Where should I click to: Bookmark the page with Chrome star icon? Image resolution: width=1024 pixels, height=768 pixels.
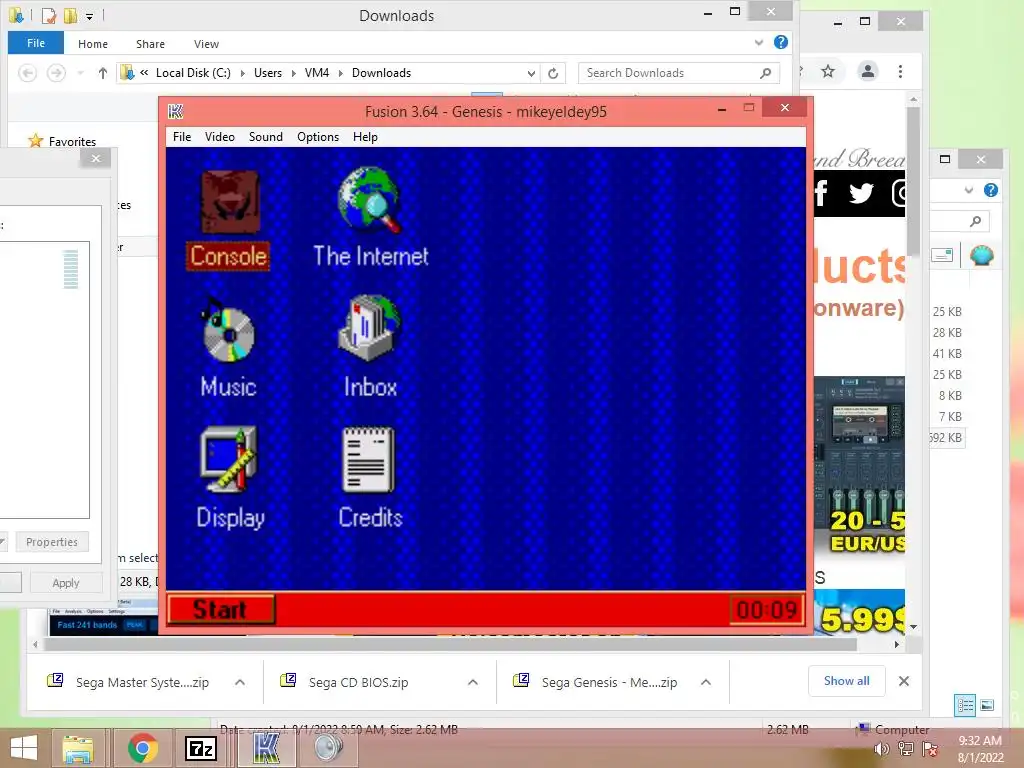point(828,71)
